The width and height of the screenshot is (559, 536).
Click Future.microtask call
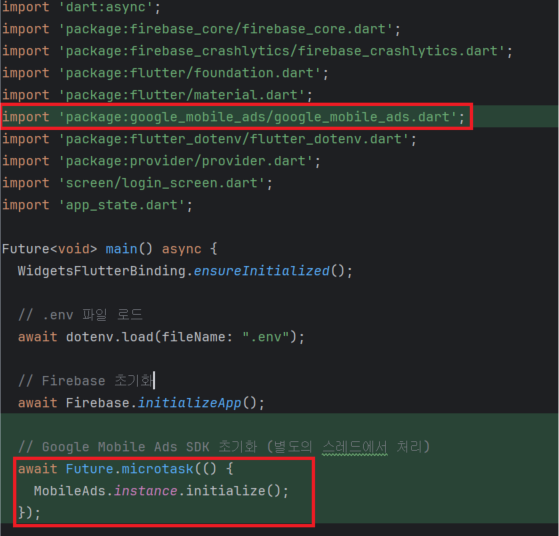tap(129, 469)
